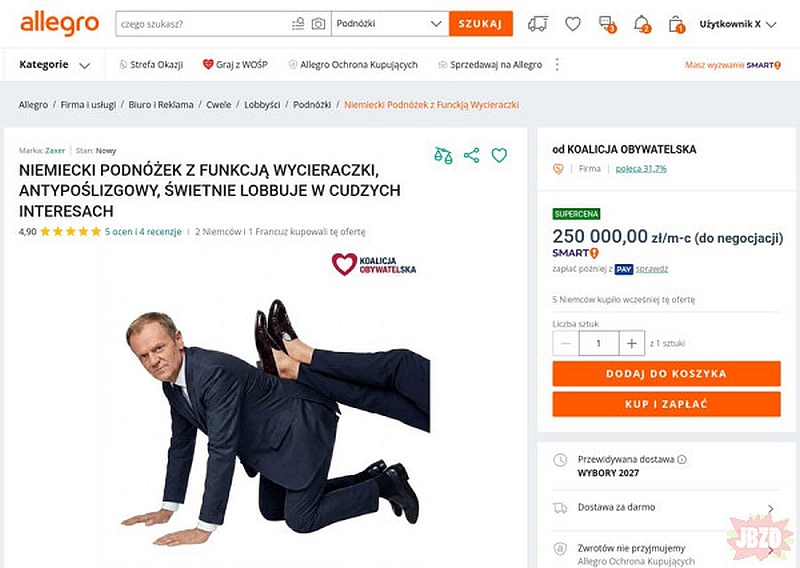
Task: Add offer to favorites with heart toggle
Action: click(x=499, y=155)
